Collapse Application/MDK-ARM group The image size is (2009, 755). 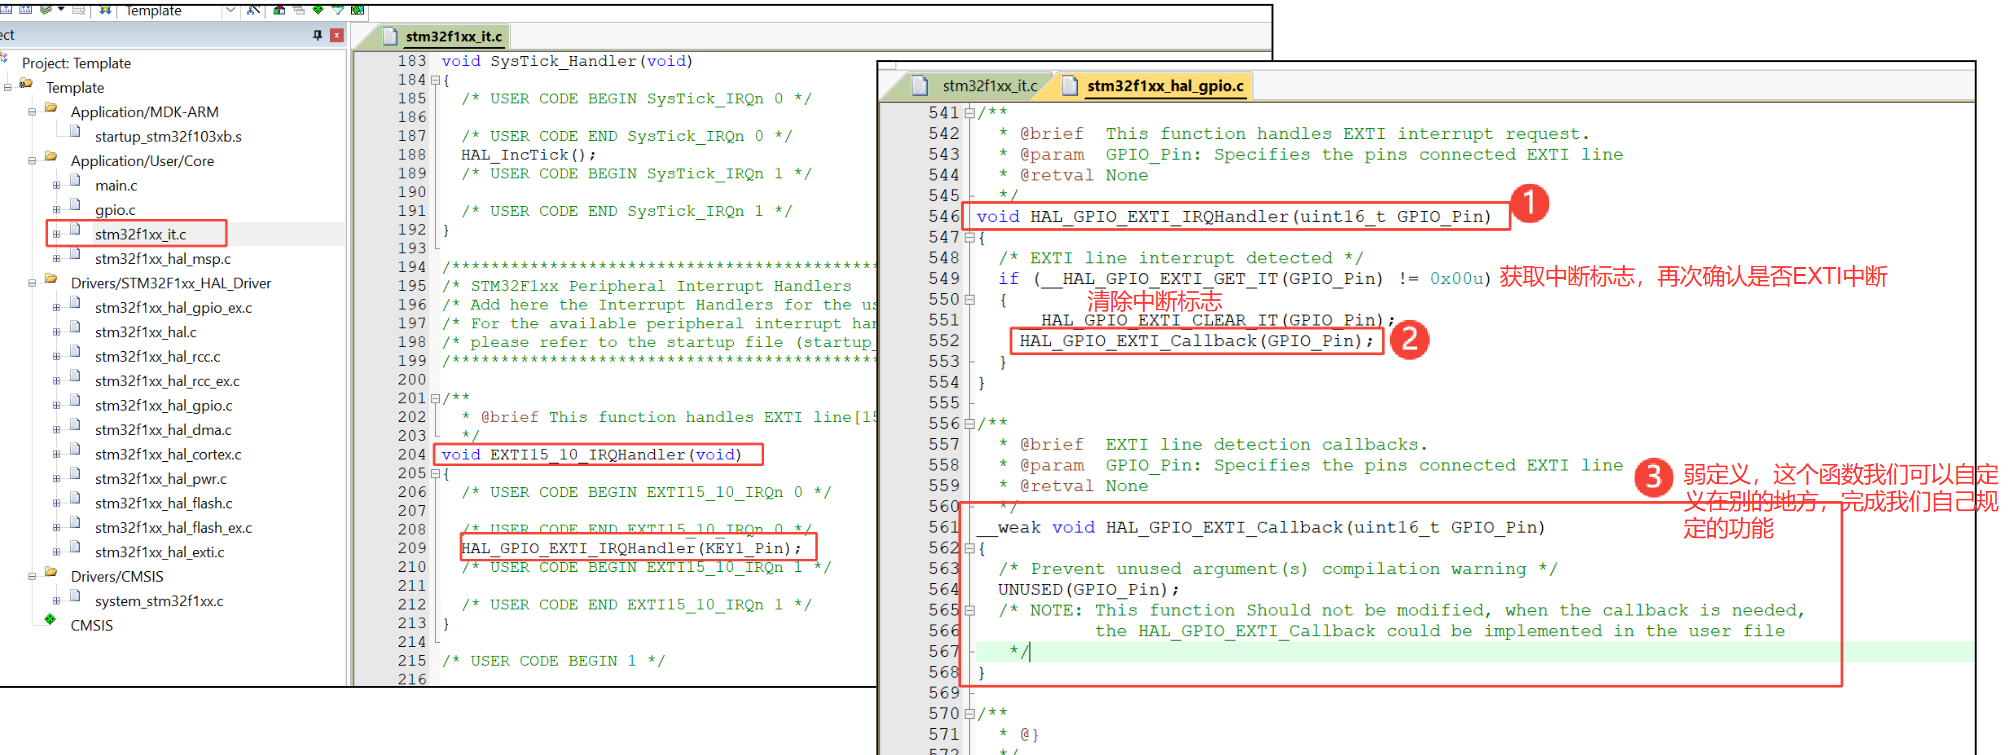(32, 112)
